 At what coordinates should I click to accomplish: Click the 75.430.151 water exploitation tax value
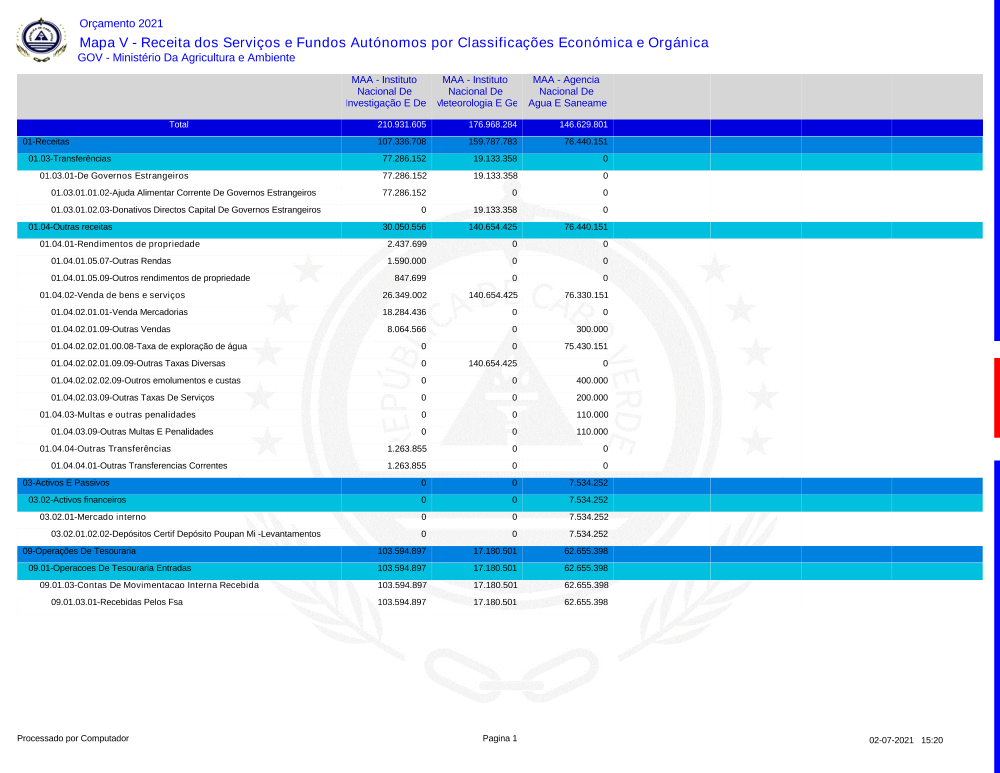(x=586, y=347)
